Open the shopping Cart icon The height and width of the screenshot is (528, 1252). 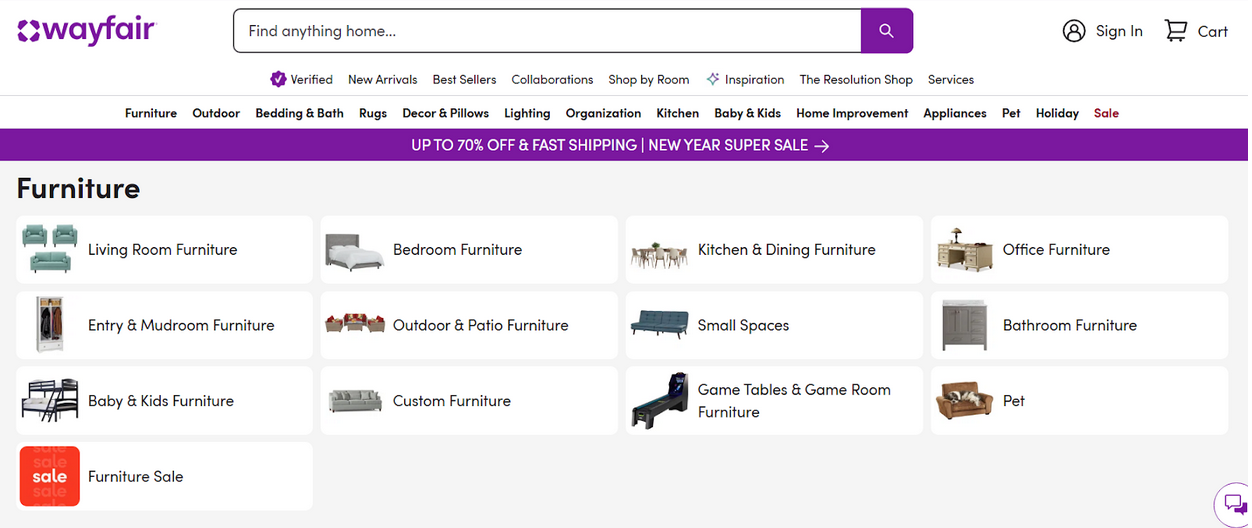pyautogui.click(x=1176, y=31)
